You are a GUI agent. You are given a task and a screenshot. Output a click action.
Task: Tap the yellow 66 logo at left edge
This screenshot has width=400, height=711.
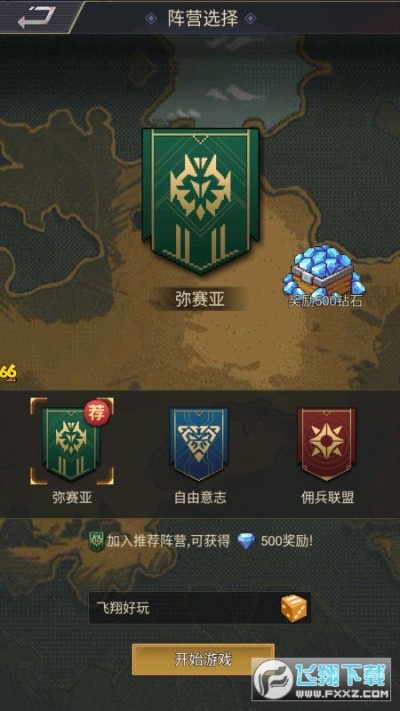point(8,372)
